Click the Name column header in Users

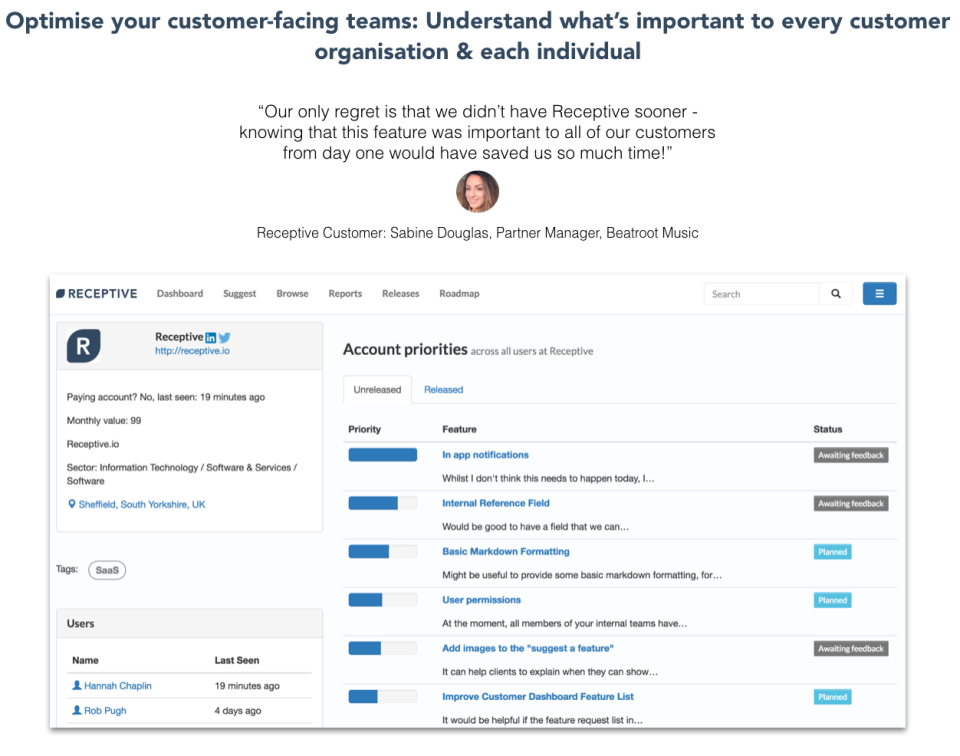pyautogui.click(x=85, y=661)
